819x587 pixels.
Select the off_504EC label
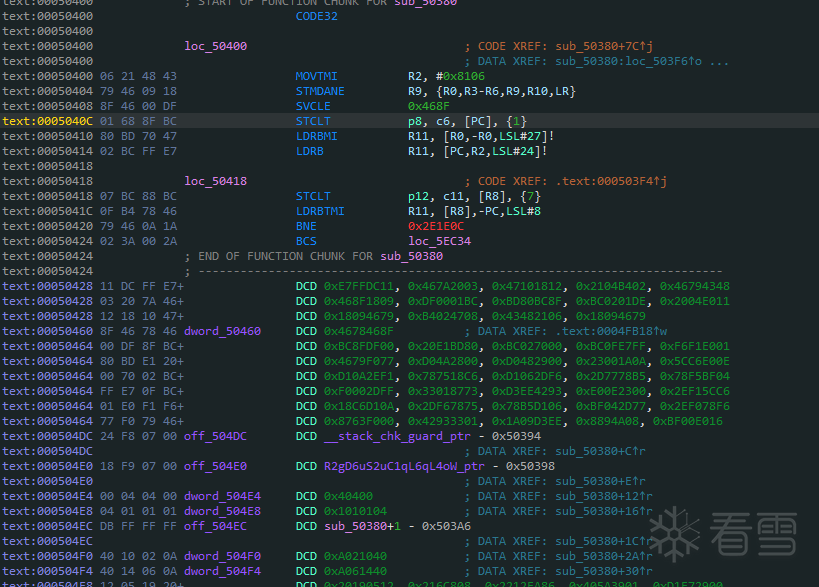[x=215, y=526]
